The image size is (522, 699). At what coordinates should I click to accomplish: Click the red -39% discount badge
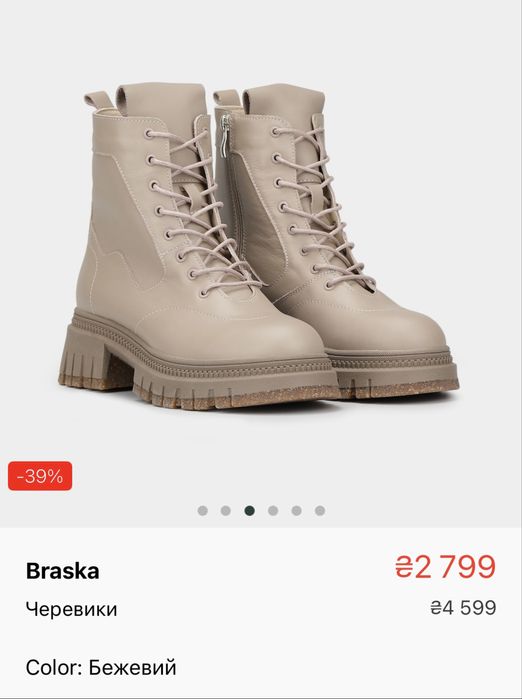[40, 476]
